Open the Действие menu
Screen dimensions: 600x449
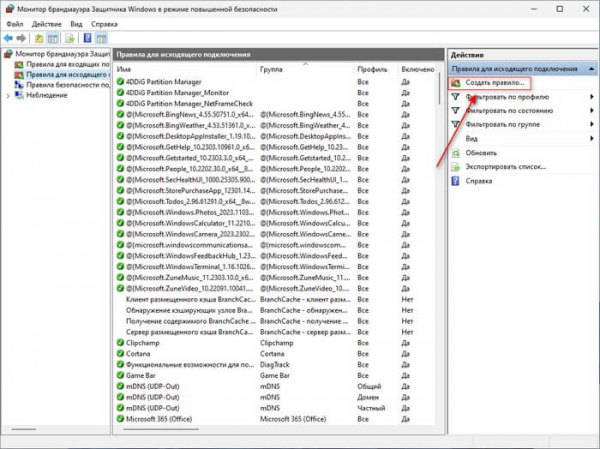(x=47, y=24)
